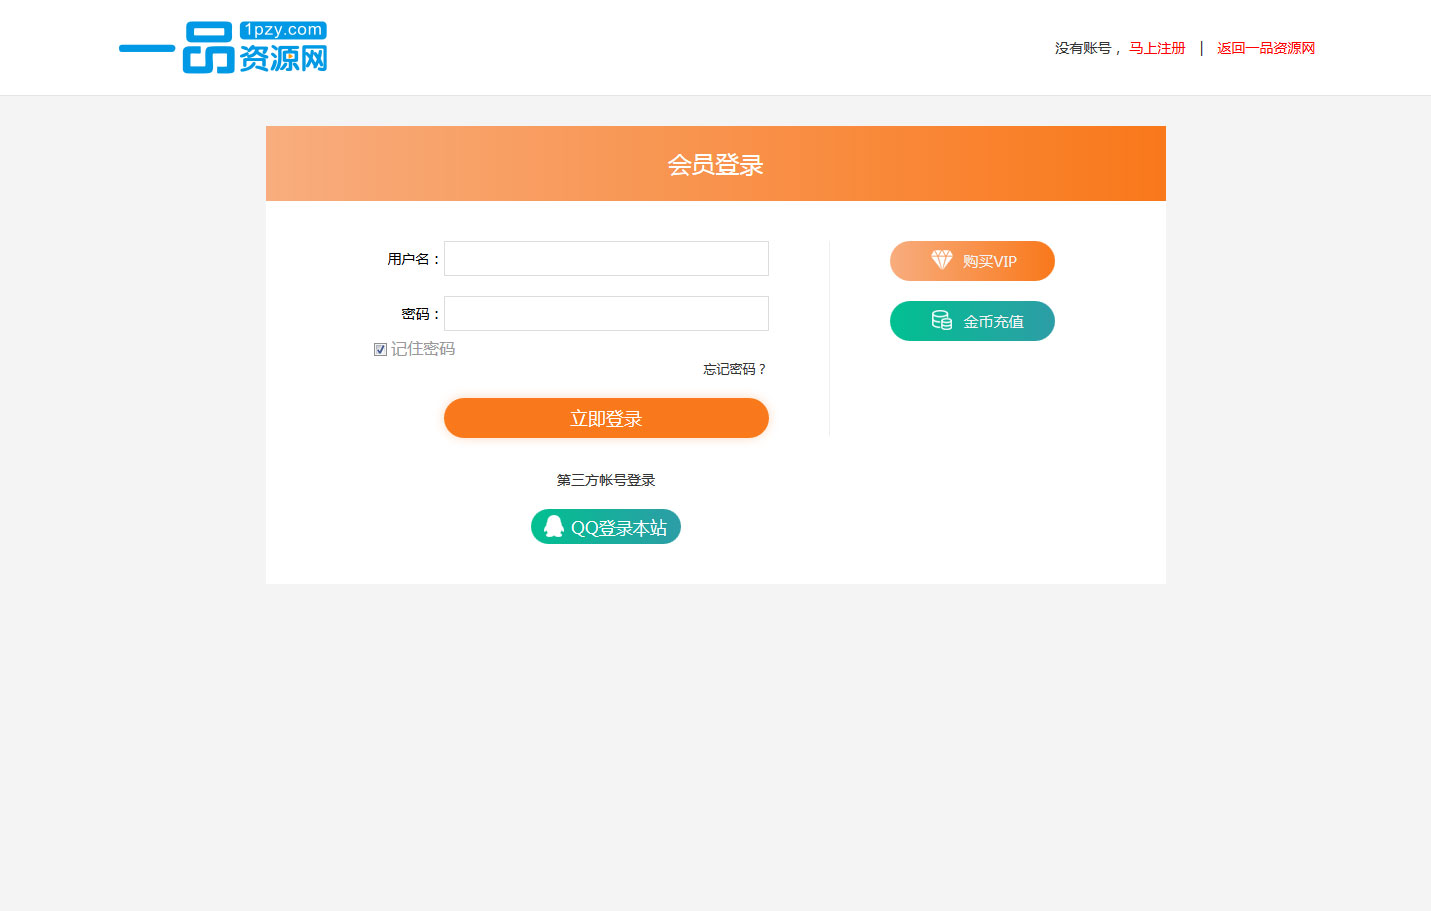This screenshot has width=1431, height=911.
Task: Click the 金币充值 label
Action: [x=993, y=321]
